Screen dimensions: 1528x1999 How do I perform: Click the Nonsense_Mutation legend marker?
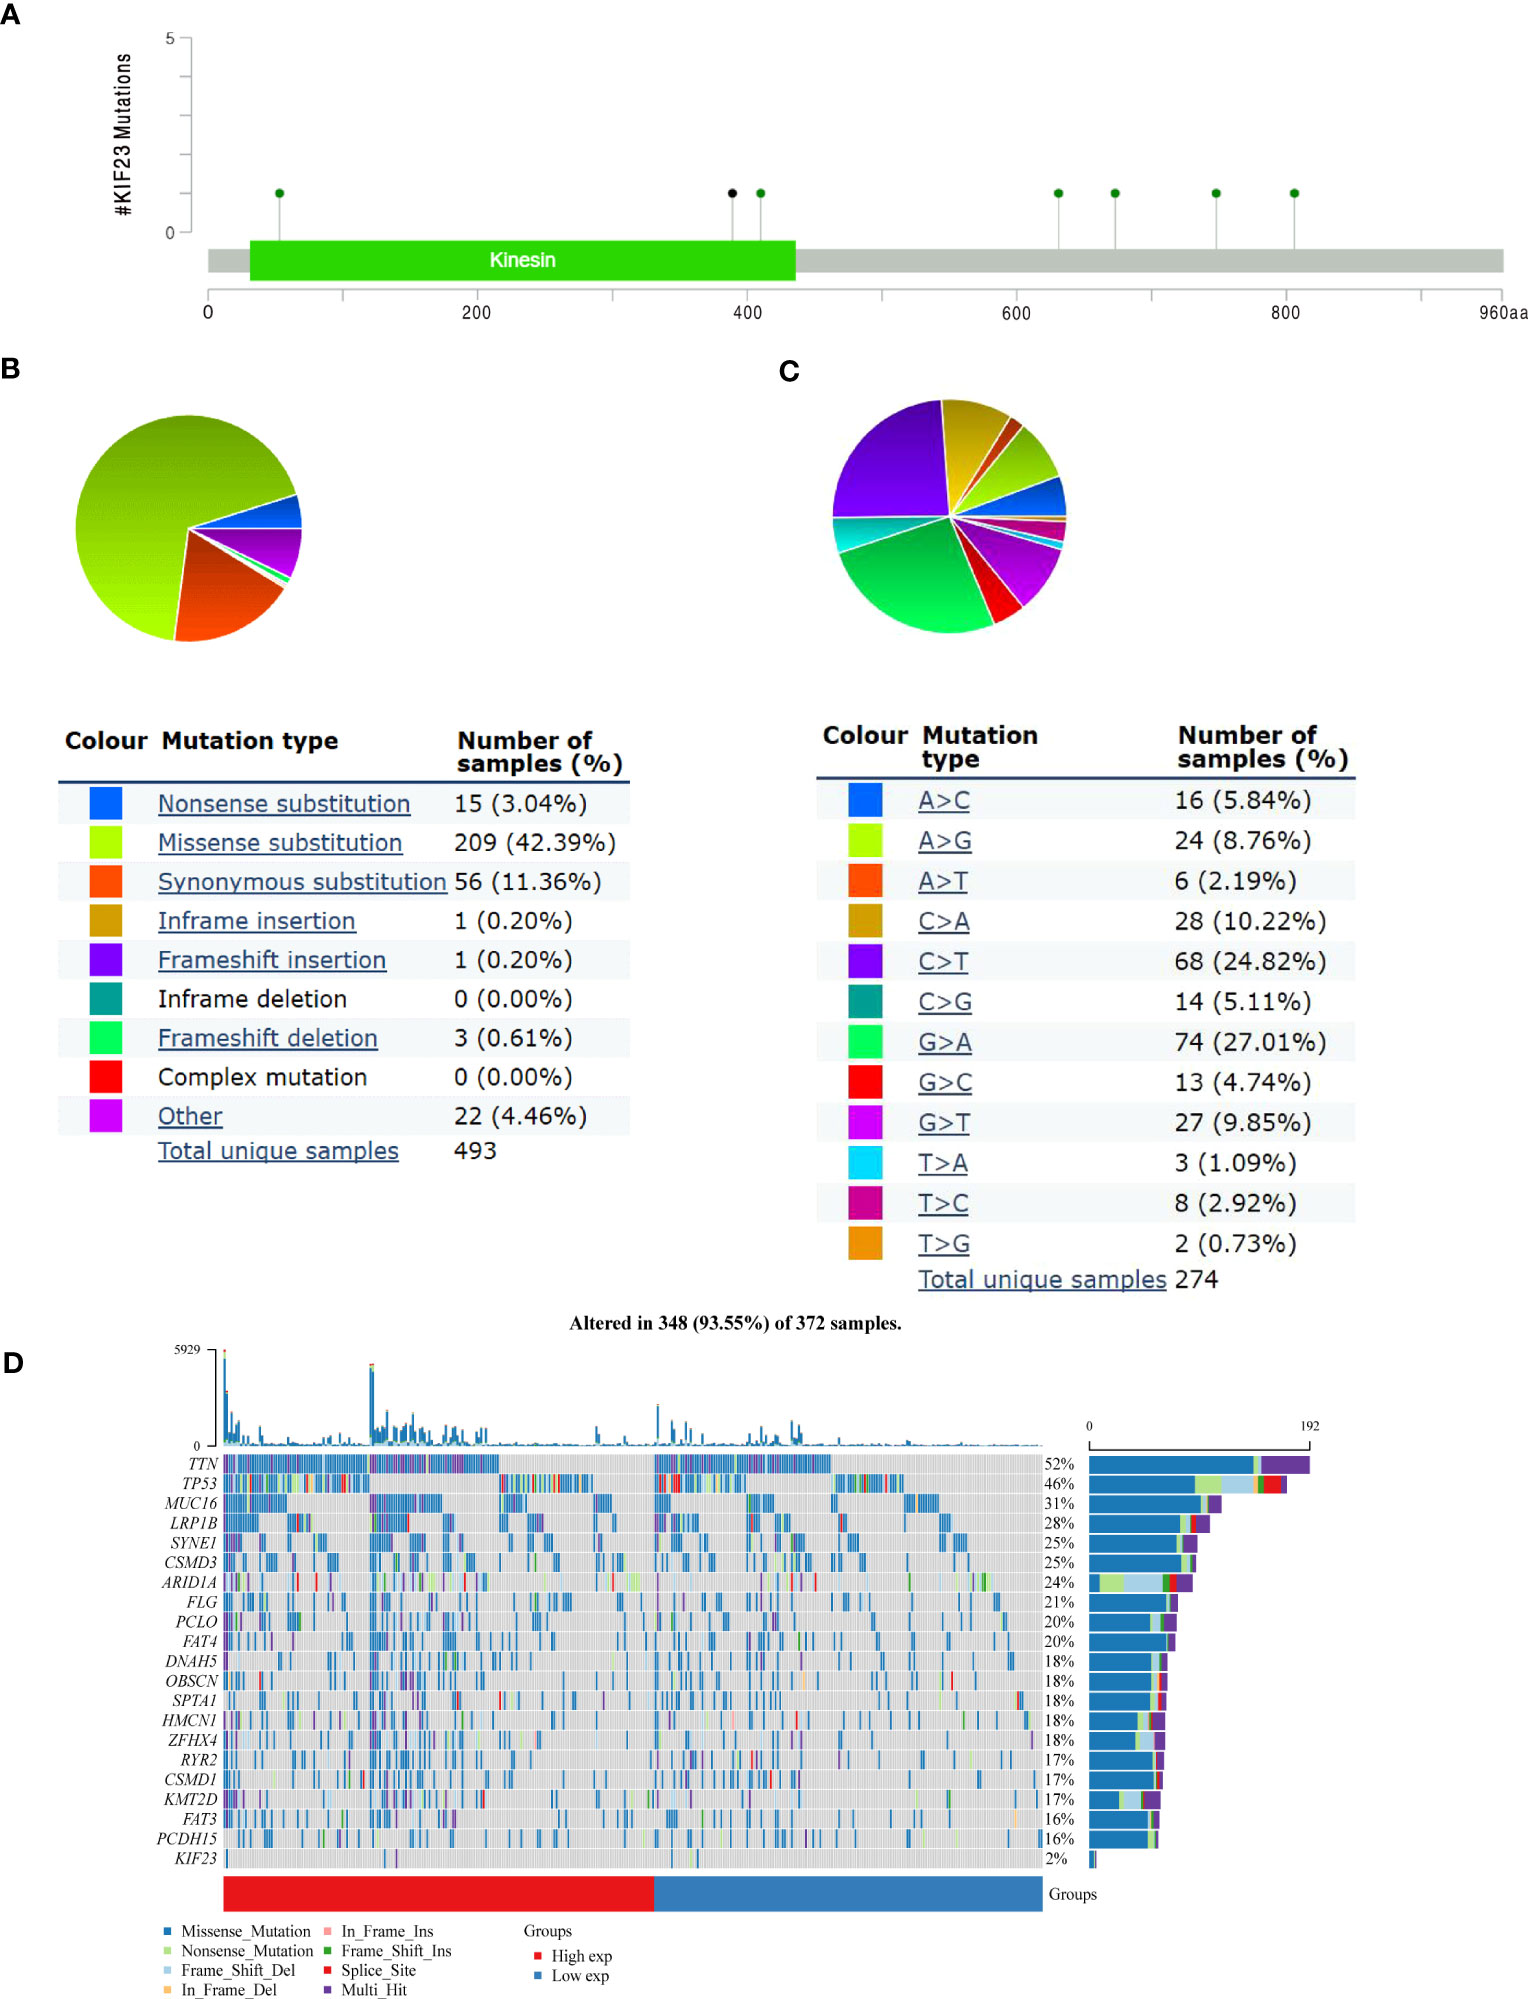(x=168, y=1951)
